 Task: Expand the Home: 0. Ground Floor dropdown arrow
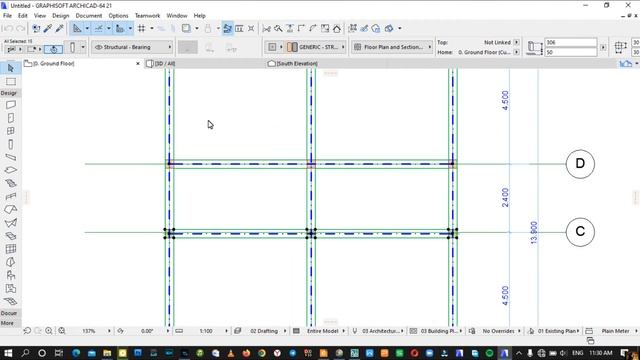point(516,52)
